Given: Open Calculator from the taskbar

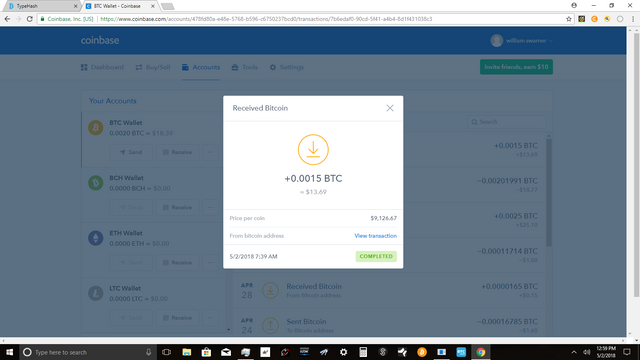Looking at the screenshot, I should tap(363, 352).
